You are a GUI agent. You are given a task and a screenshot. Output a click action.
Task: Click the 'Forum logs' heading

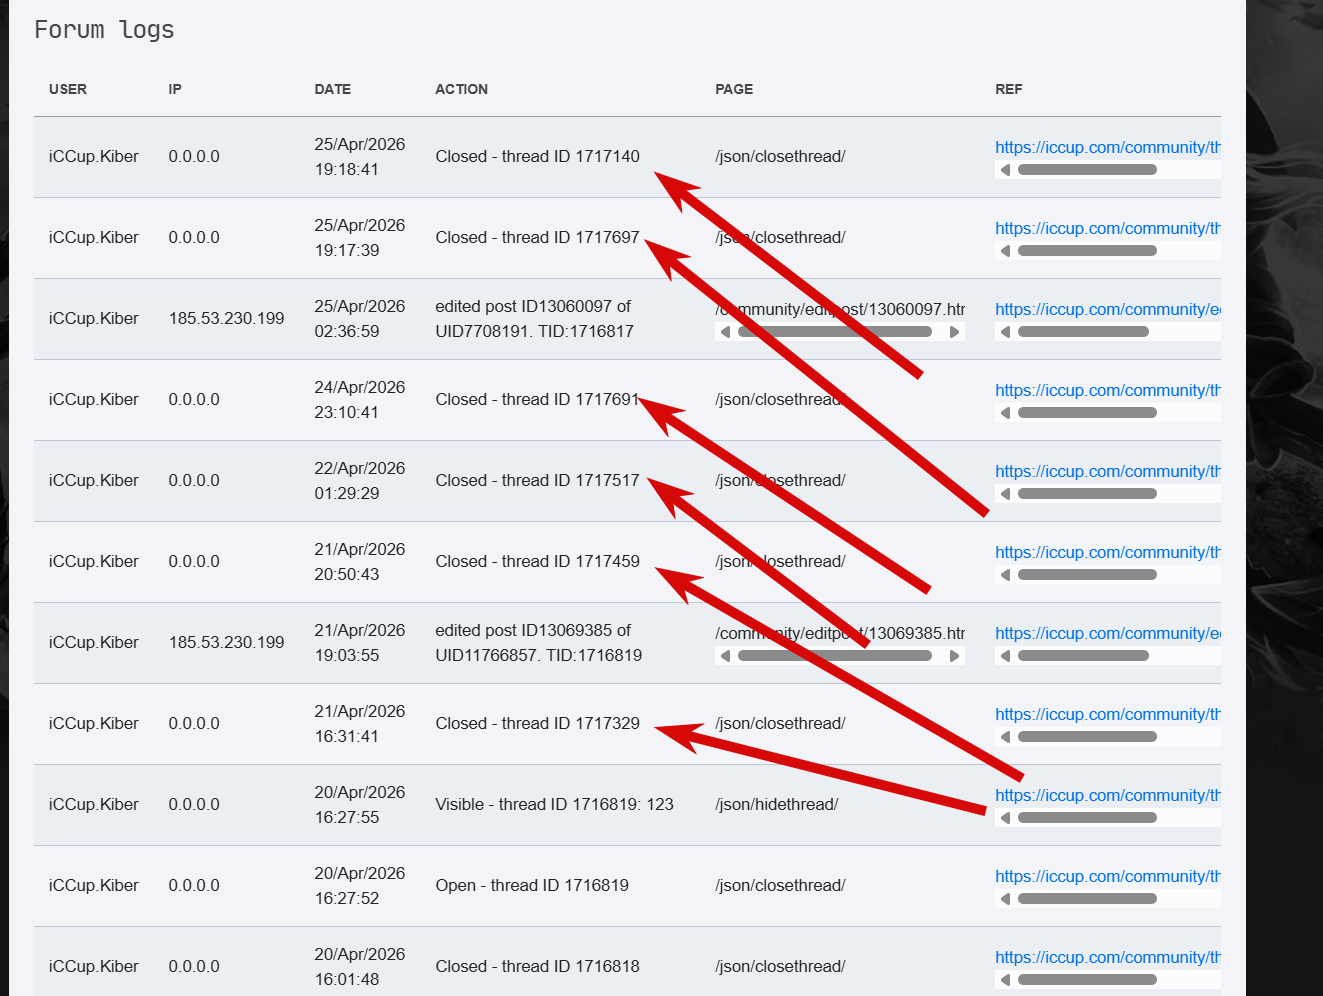(x=104, y=30)
